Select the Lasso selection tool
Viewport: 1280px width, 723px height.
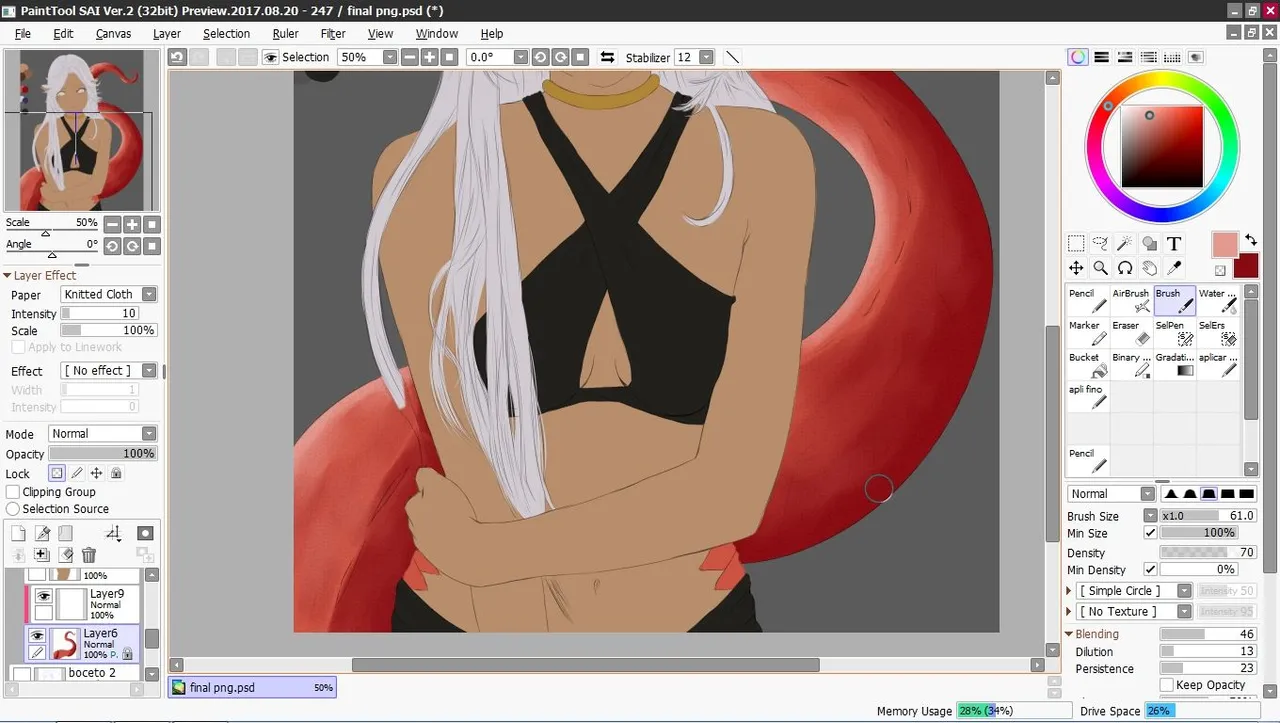click(1100, 243)
